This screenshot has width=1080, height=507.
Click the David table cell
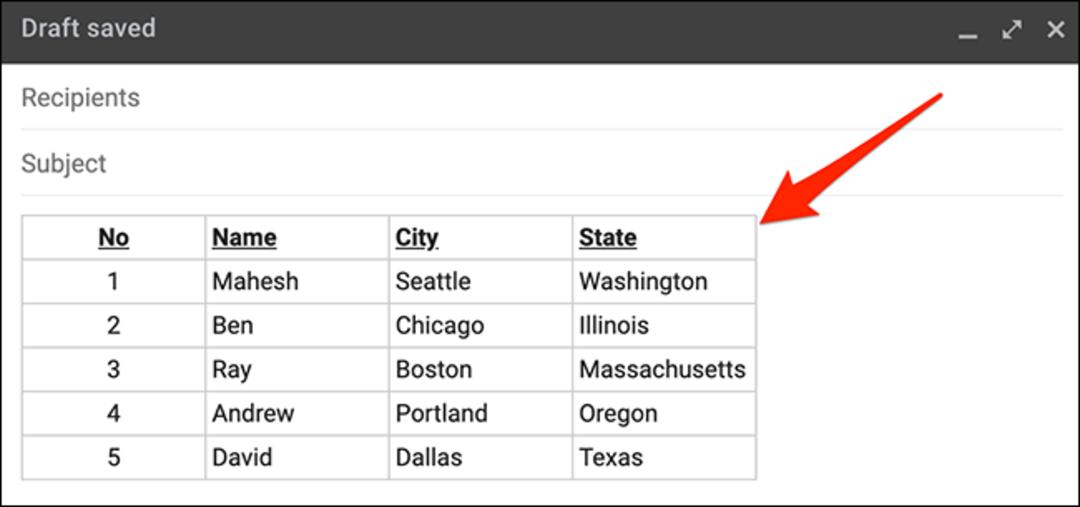click(297, 458)
